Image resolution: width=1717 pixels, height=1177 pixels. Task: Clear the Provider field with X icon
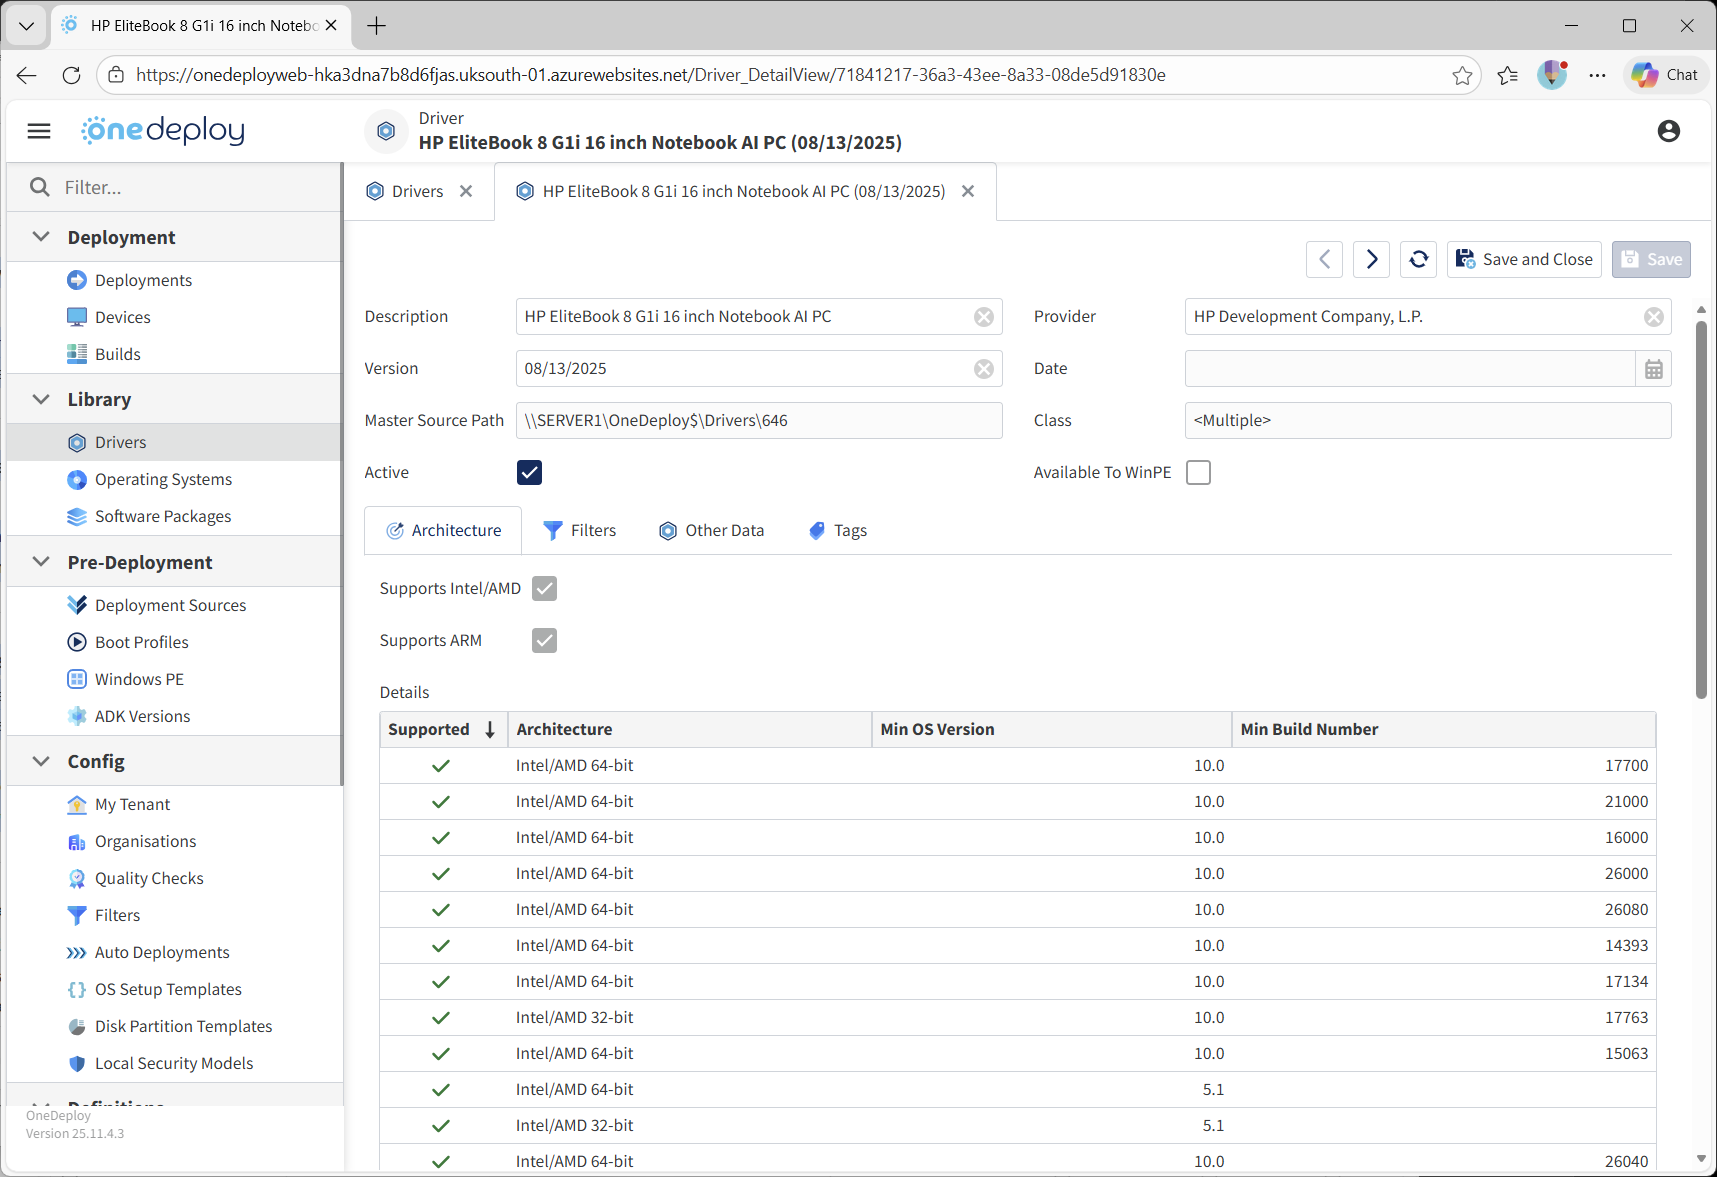click(1654, 317)
